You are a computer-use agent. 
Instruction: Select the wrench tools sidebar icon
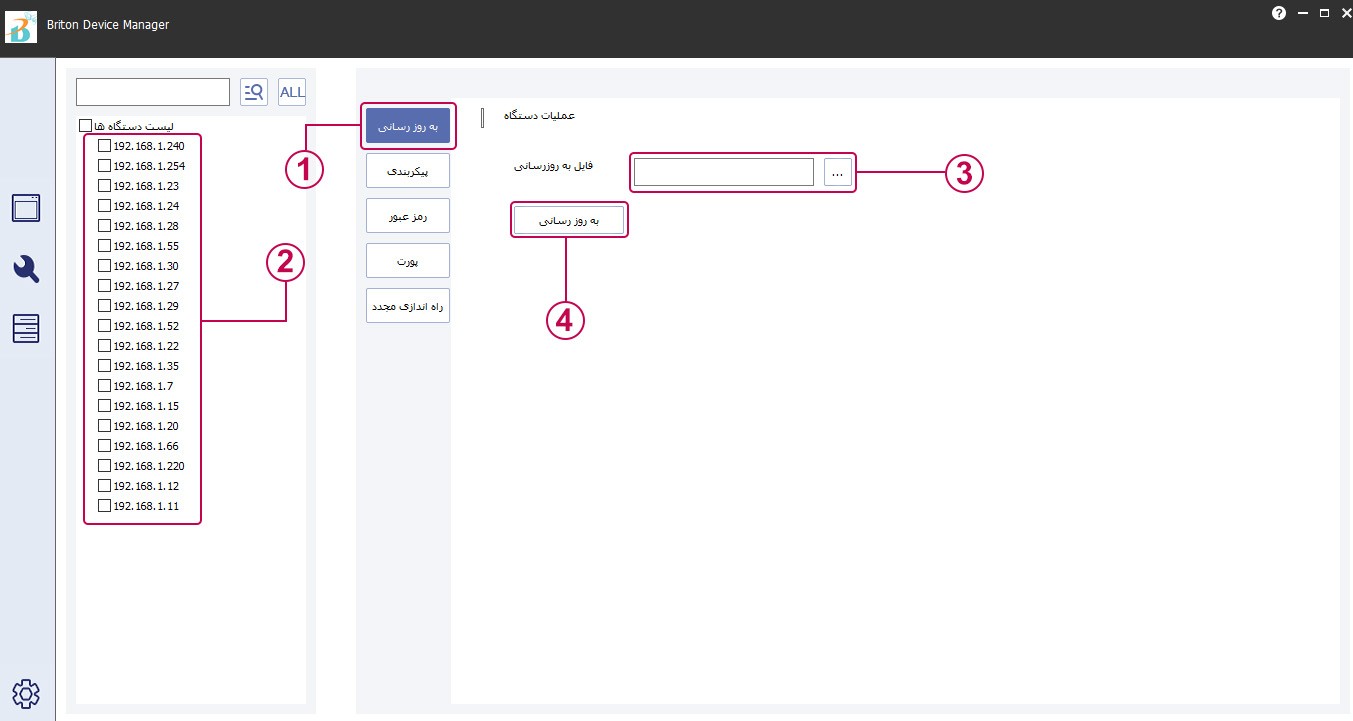pos(26,268)
